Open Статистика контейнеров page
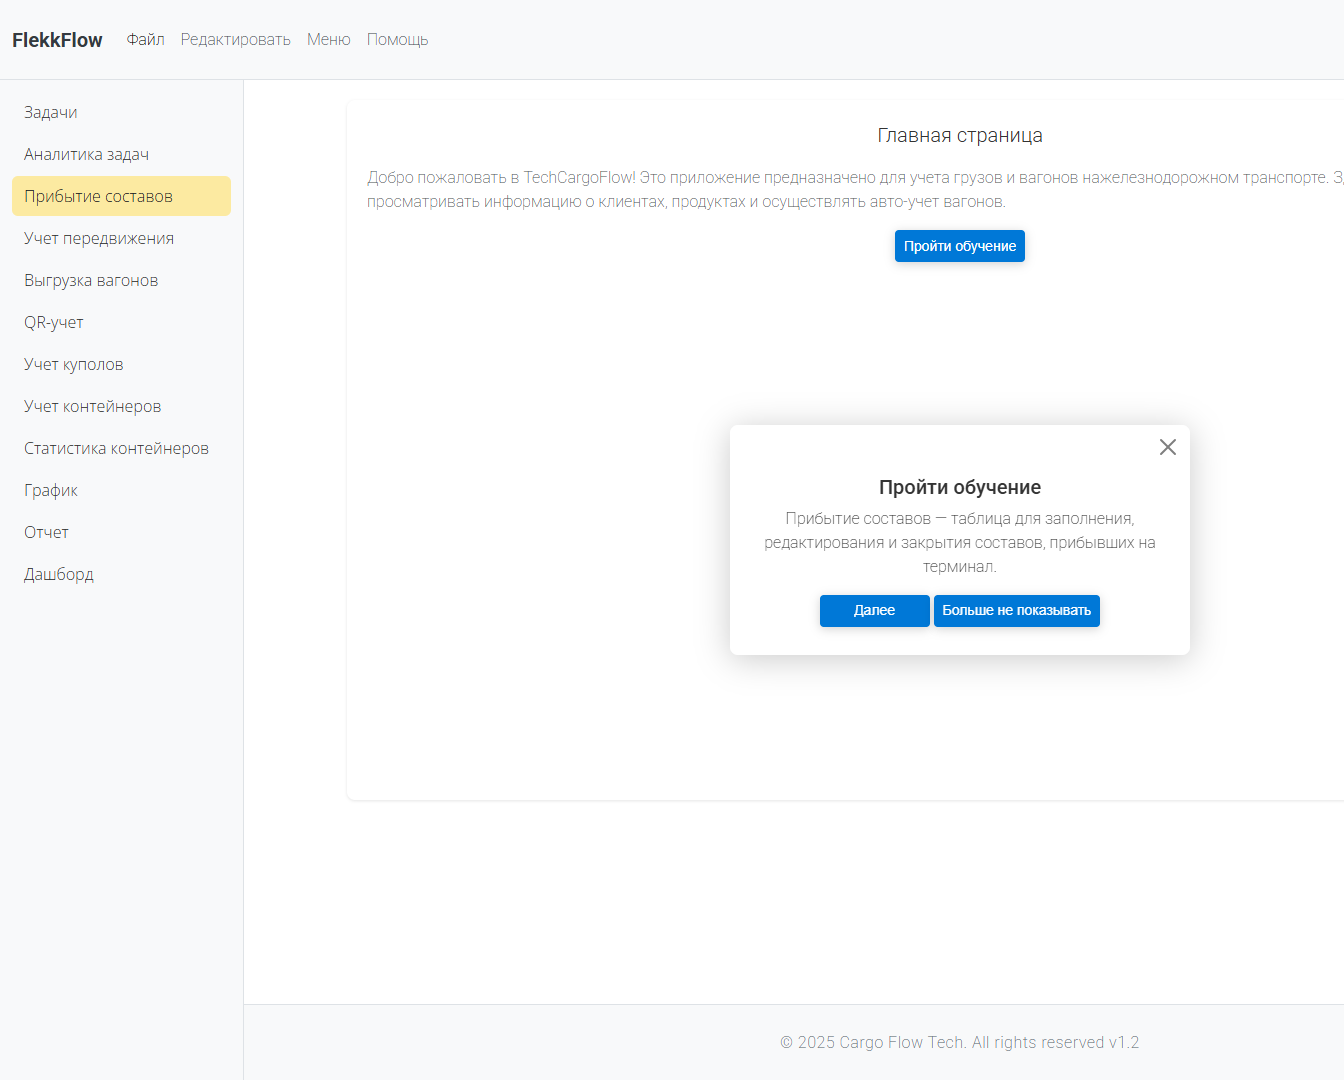Viewport: 1344px width, 1080px height. coord(116,449)
